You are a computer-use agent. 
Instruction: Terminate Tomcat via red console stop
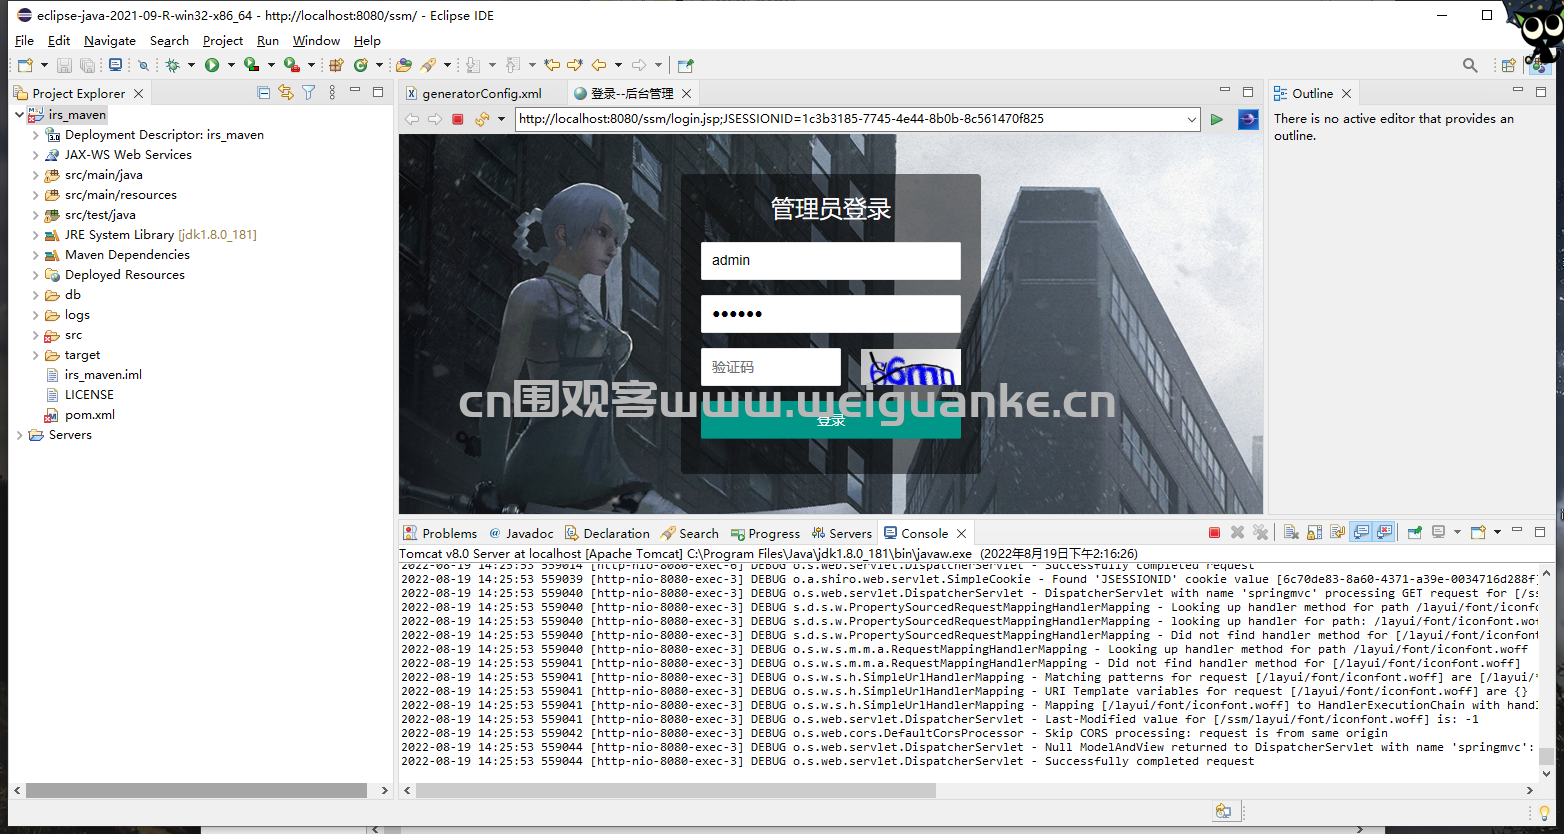pyautogui.click(x=1214, y=532)
